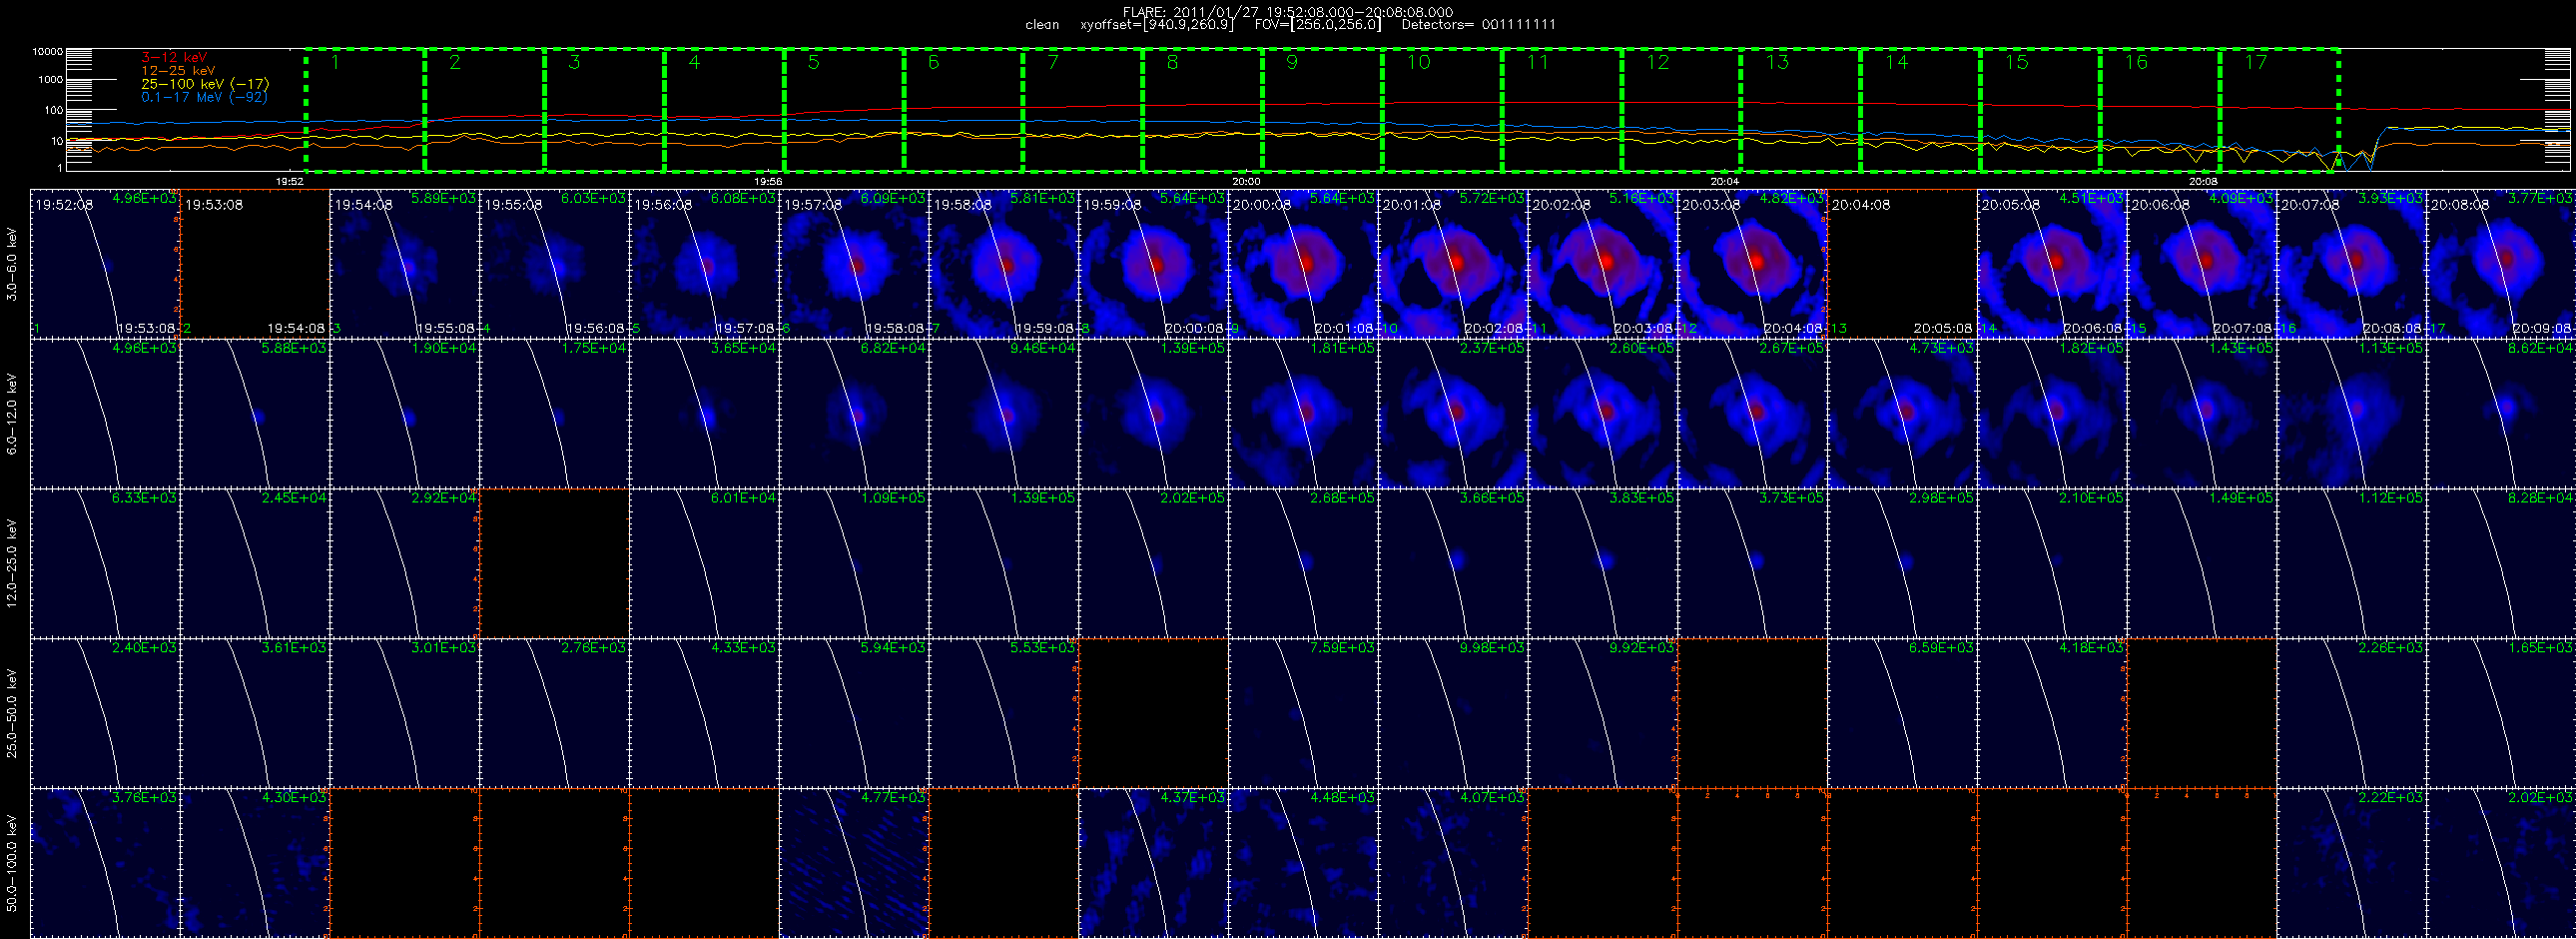Click the '3.0-6.0 keV' row label
The width and height of the screenshot is (2576, 939).
pos(12,264)
